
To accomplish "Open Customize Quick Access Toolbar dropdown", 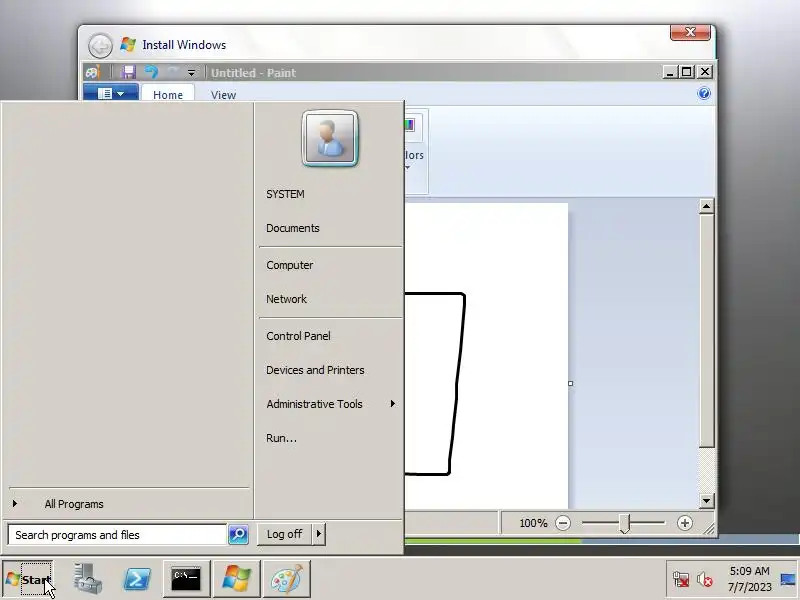I will click(x=191, y=73).
